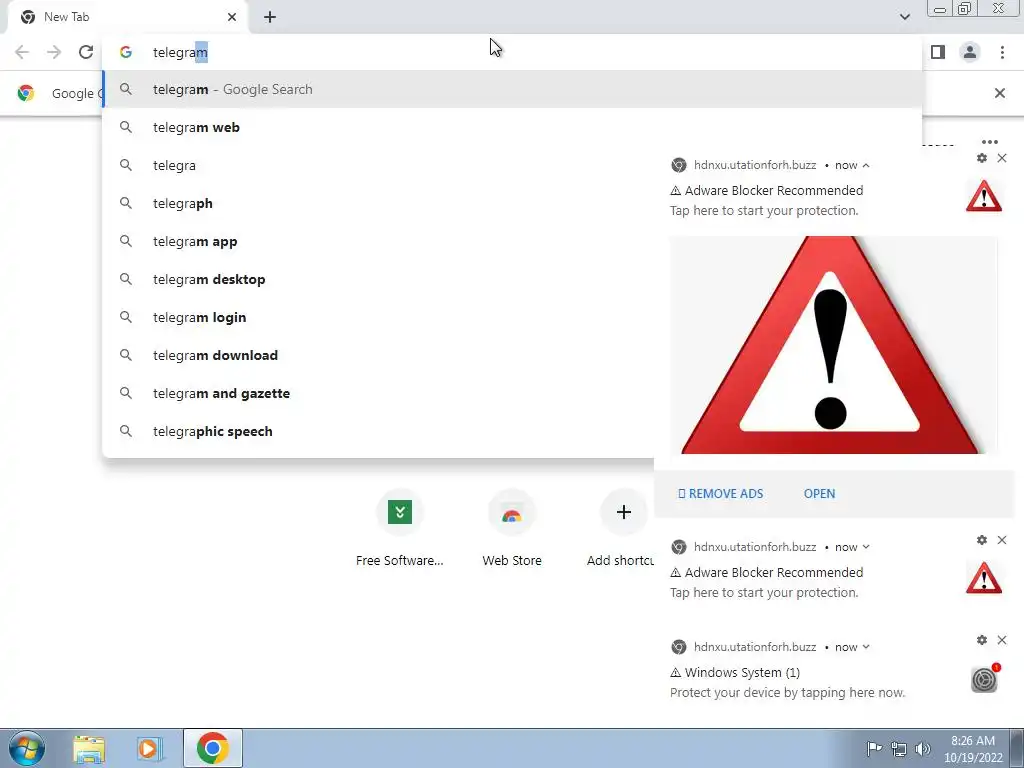This screenshot has width=1024, height=768.
Task: Choose the 'telegram web' suggestion
Action: tap(512, 127)
